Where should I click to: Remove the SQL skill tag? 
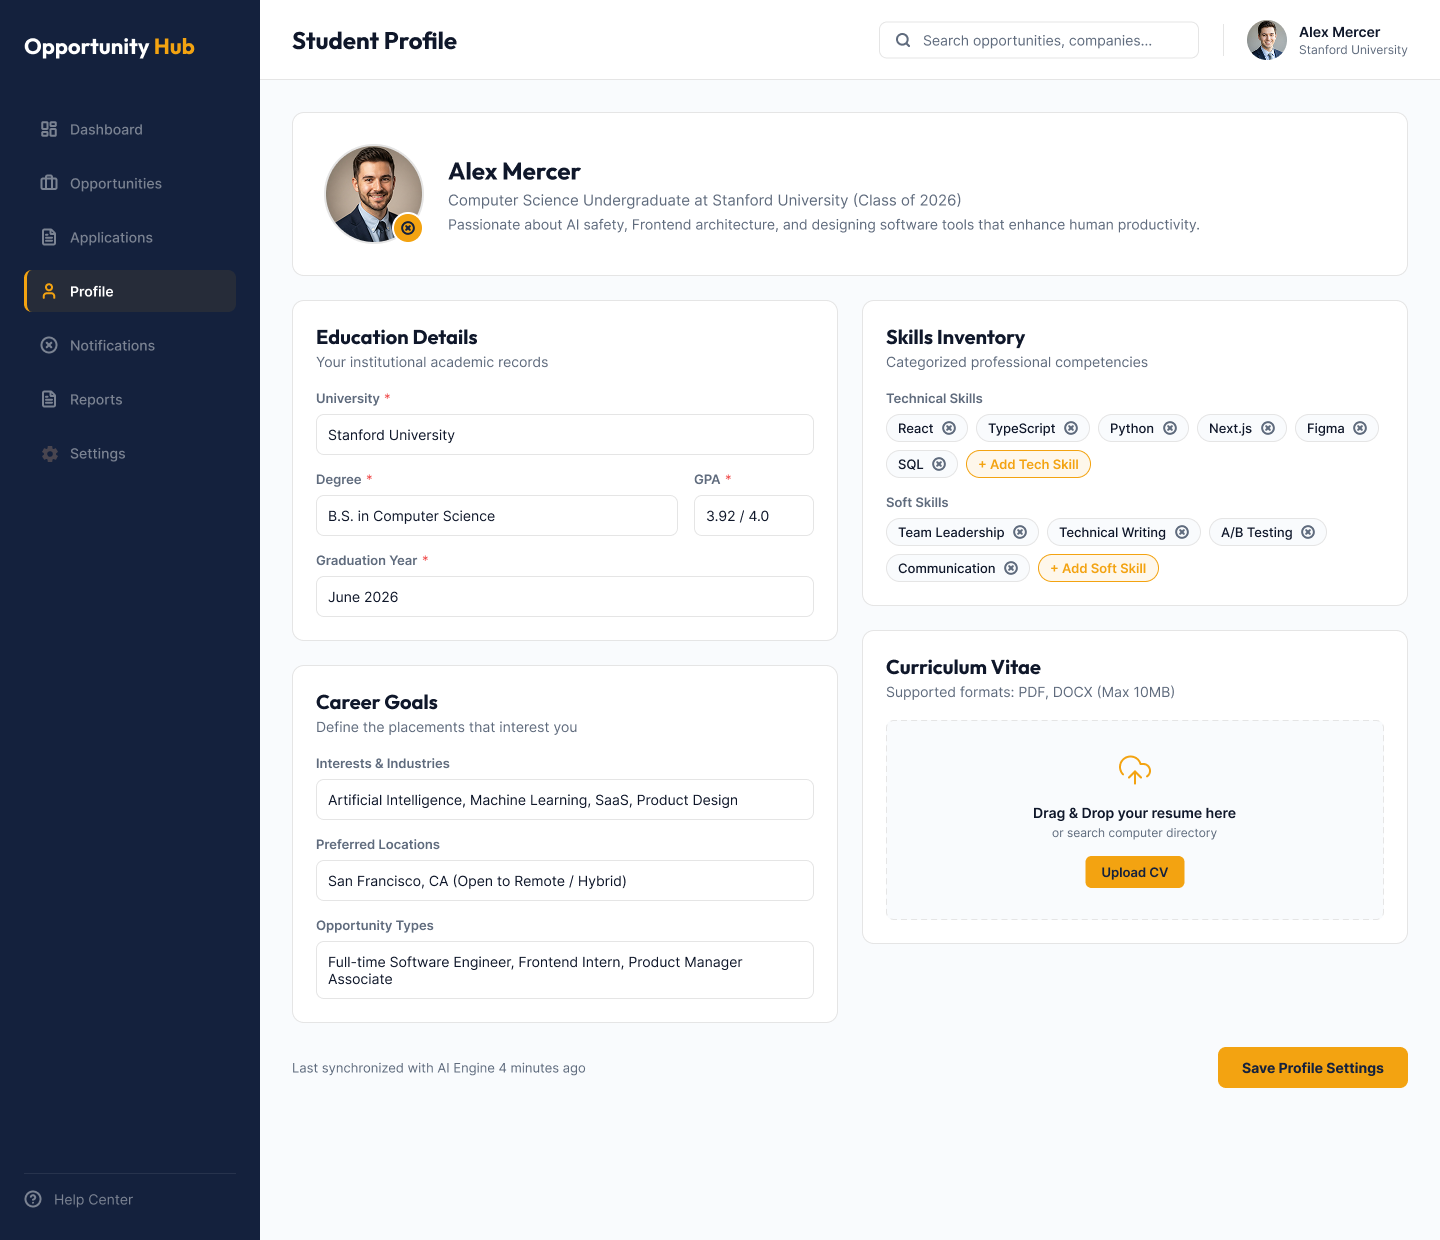[x=939, y=464]
